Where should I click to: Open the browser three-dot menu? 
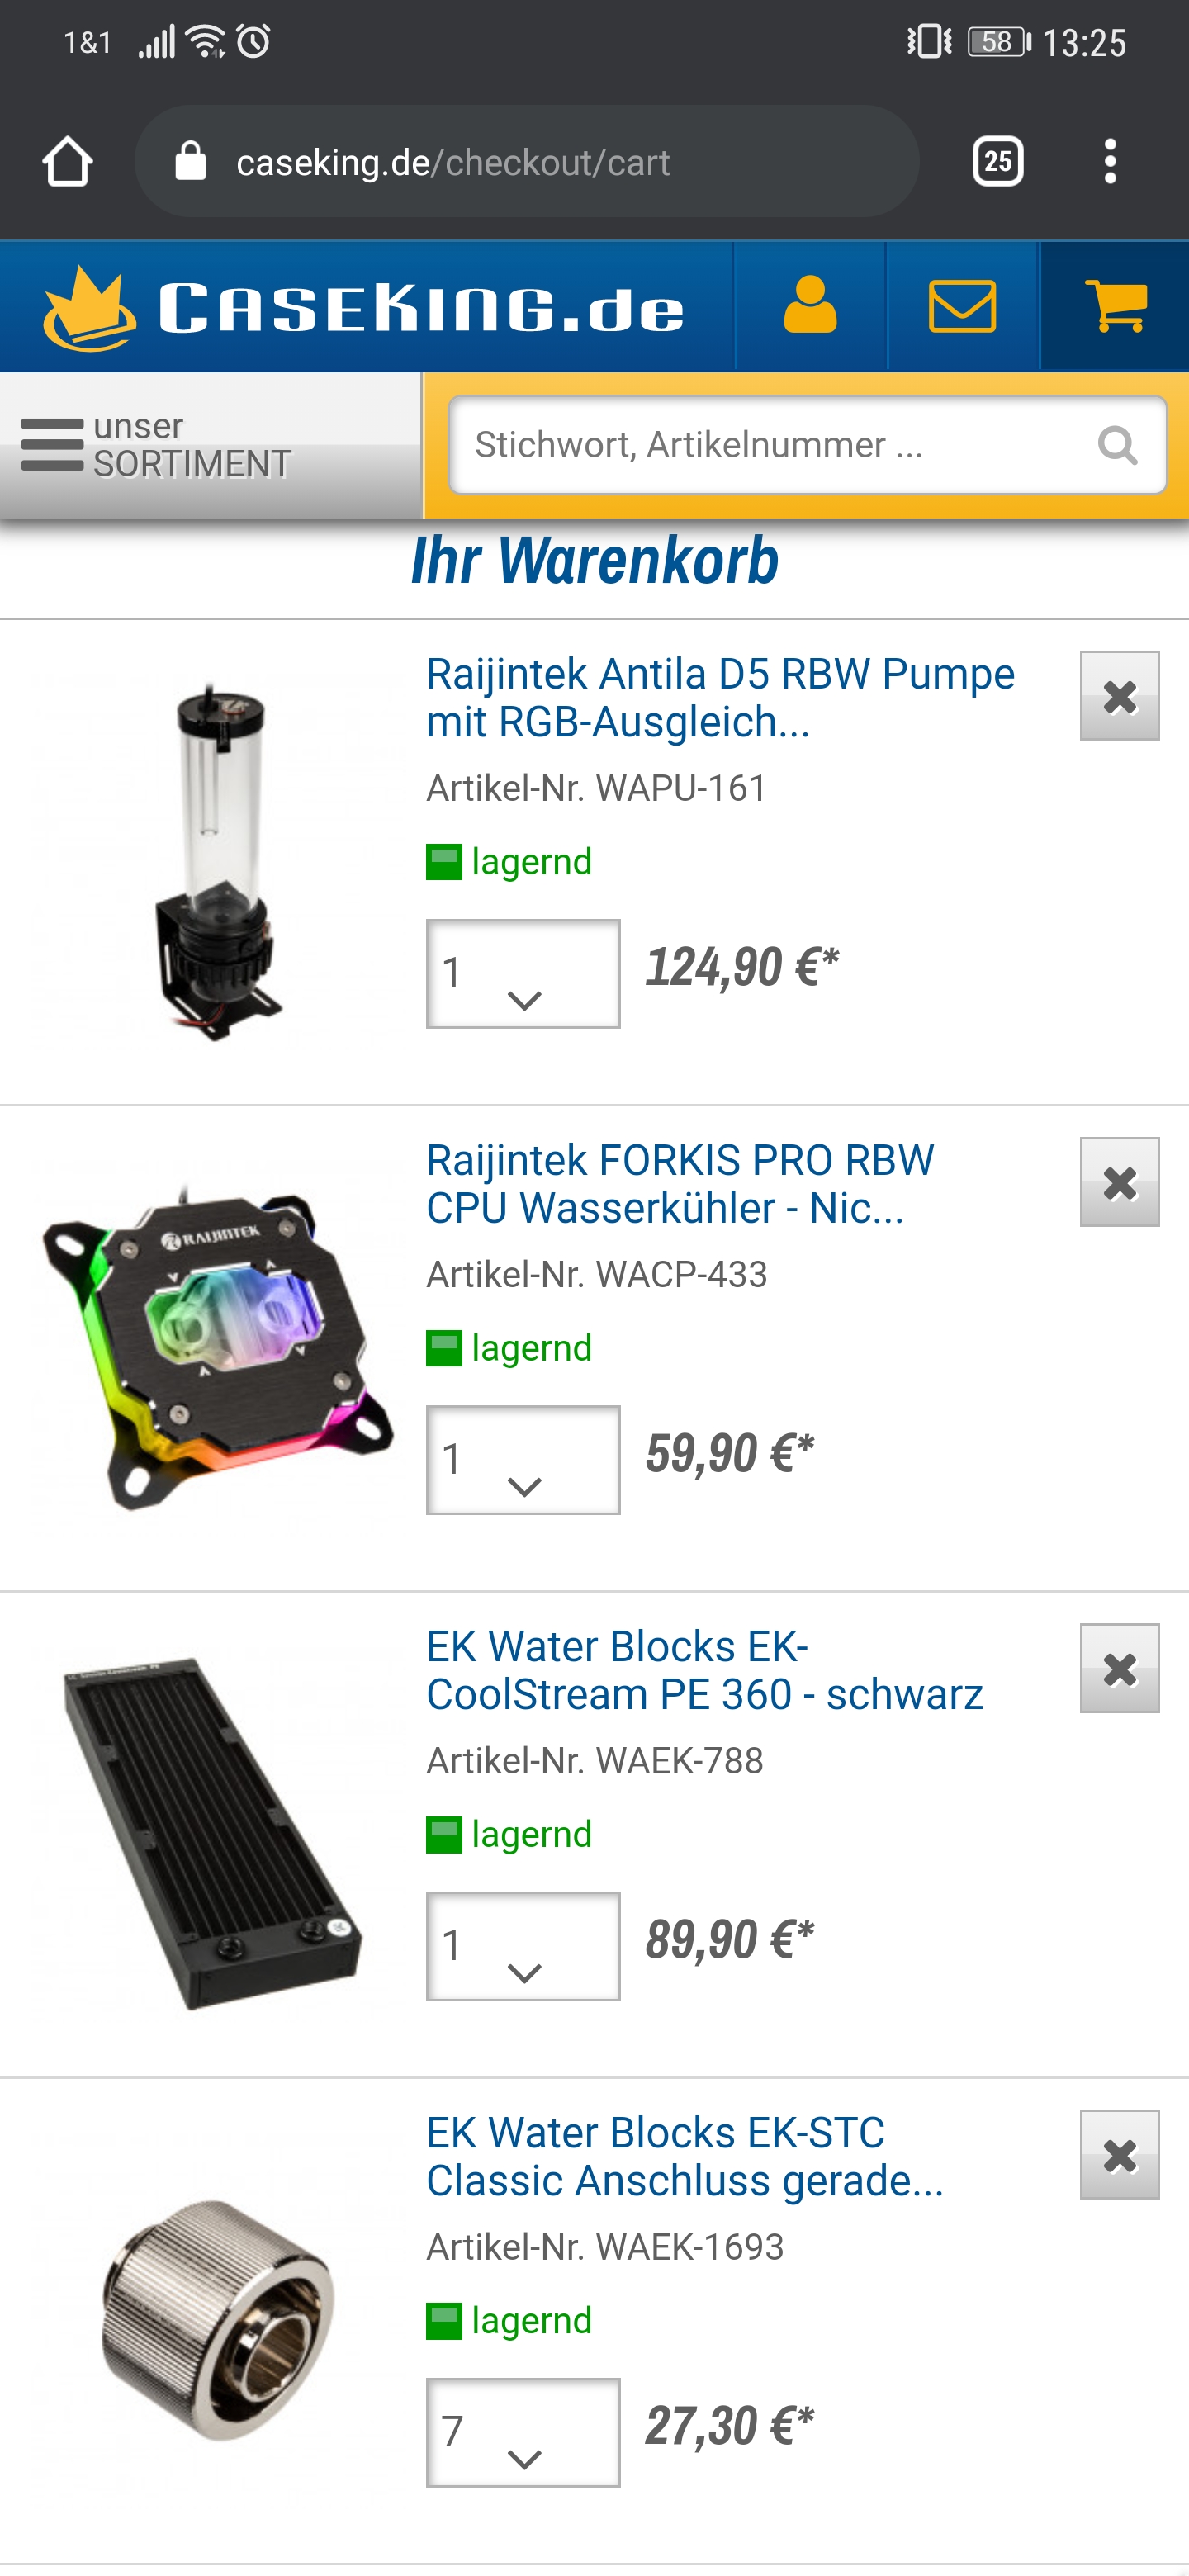tap(1110, 161)
